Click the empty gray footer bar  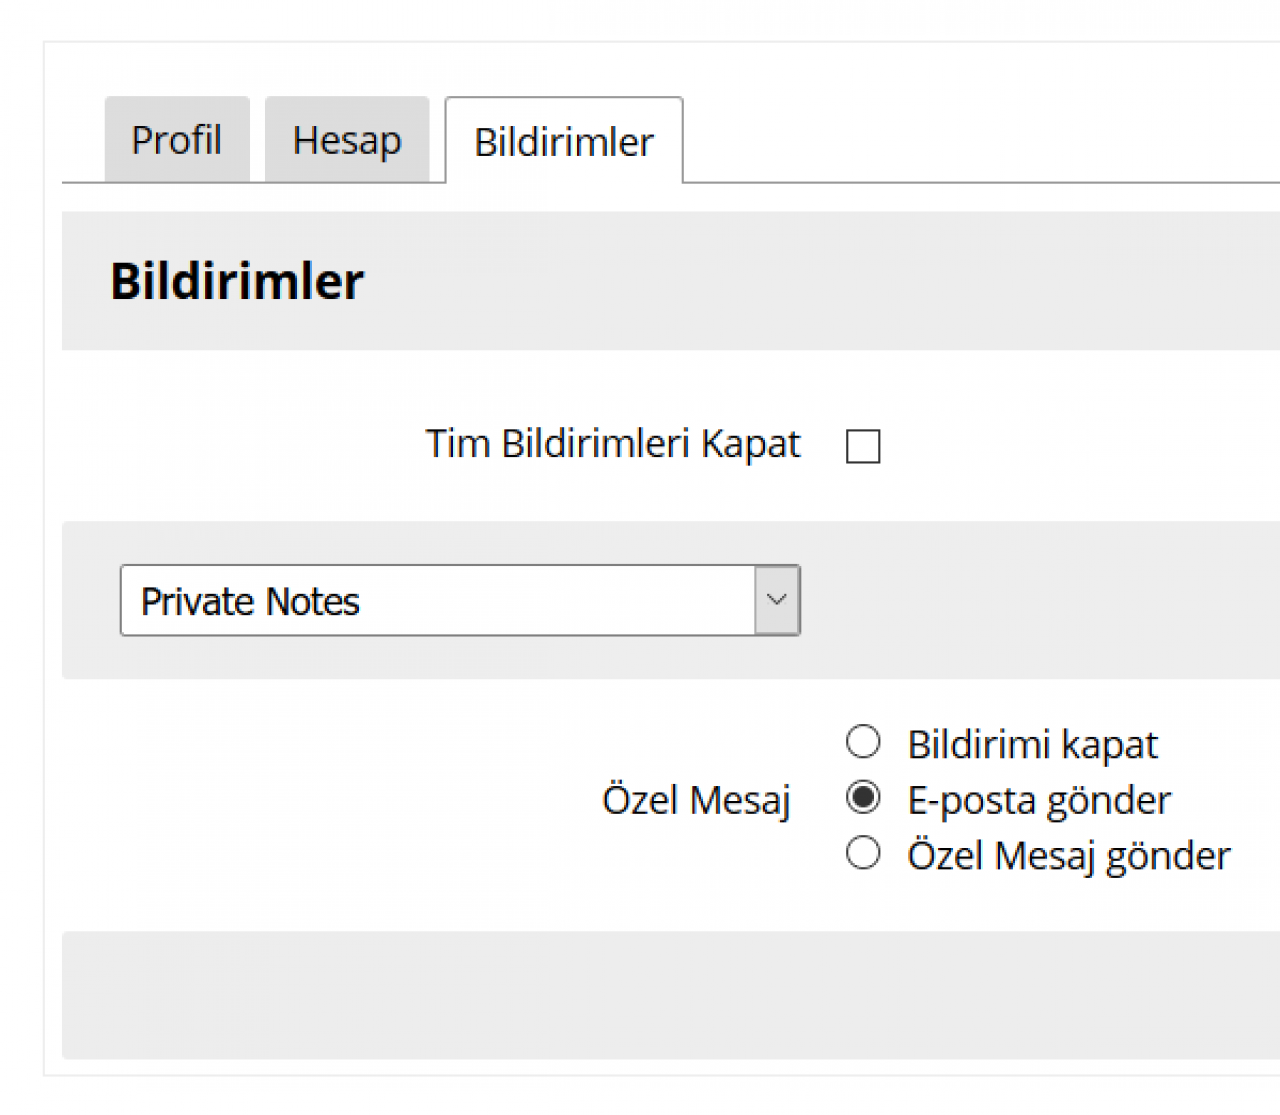tap(670, 995)
